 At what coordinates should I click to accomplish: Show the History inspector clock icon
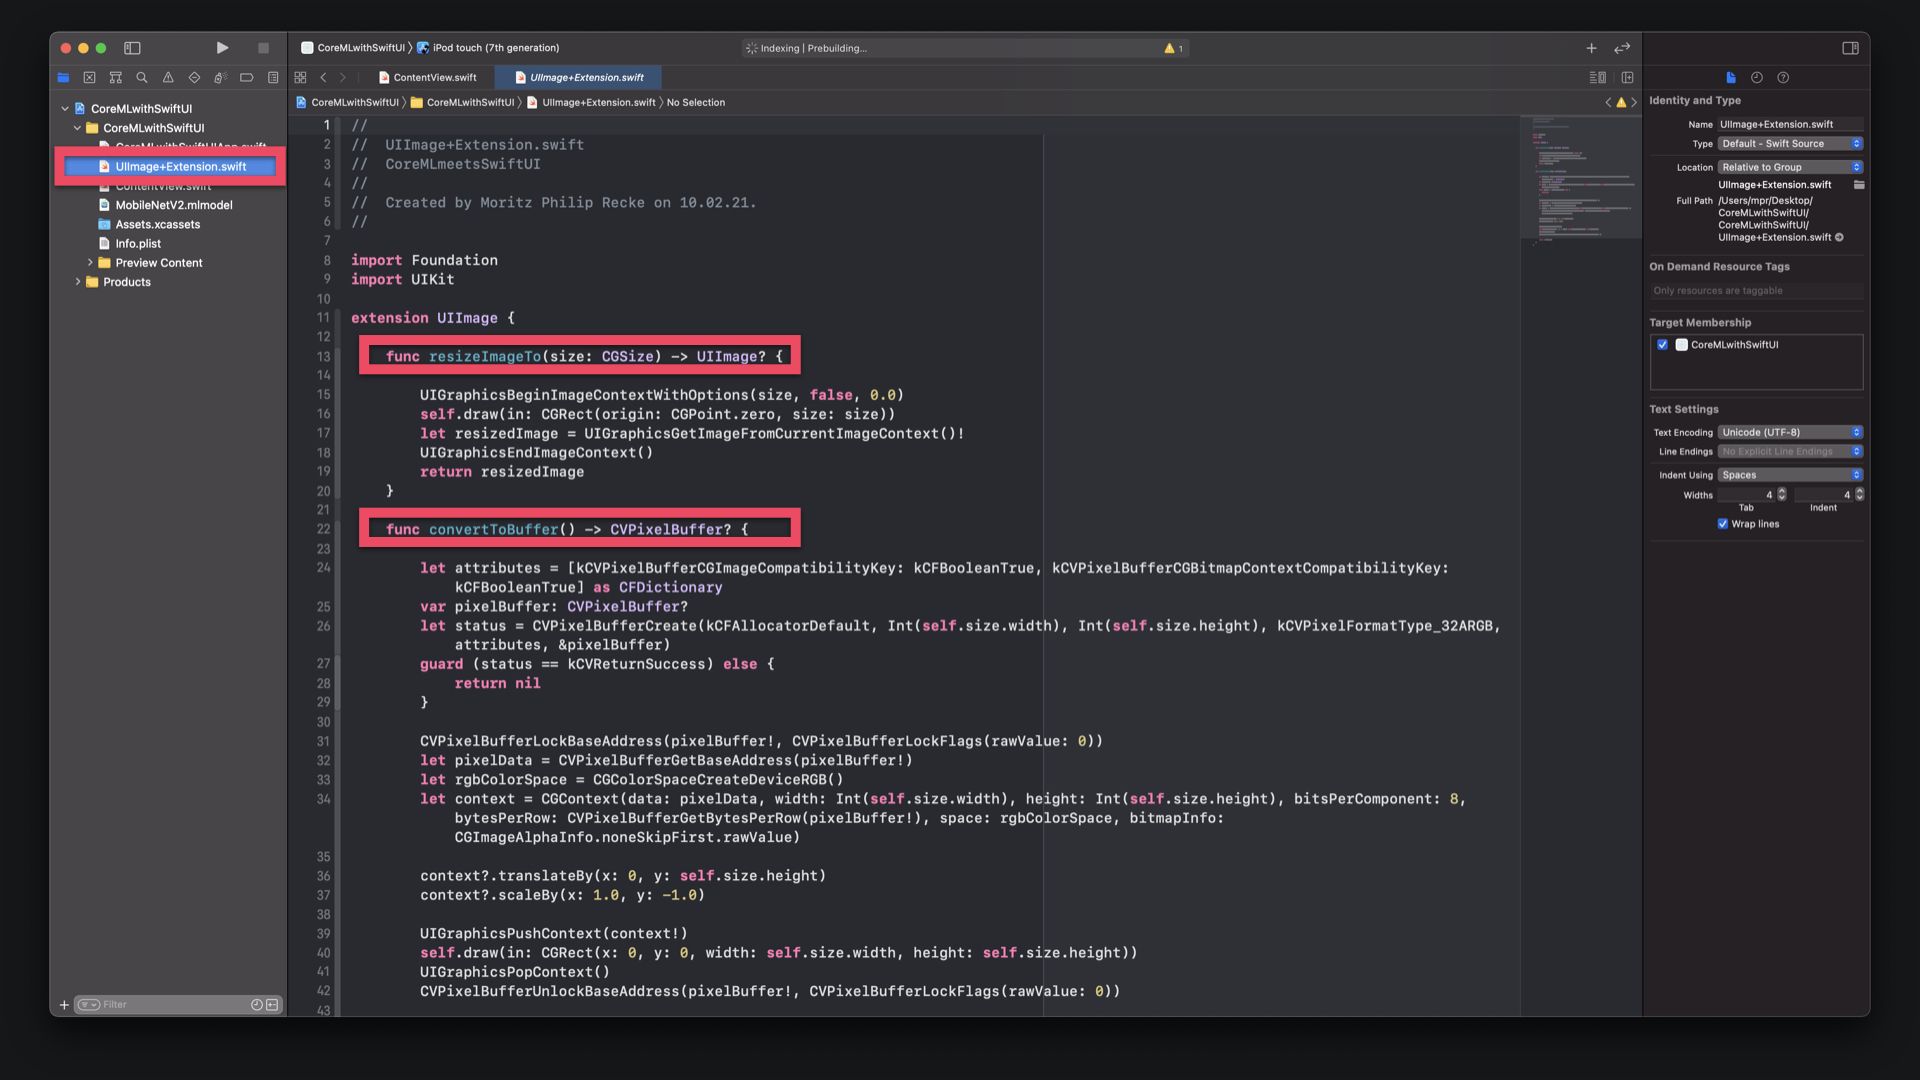point(1757,77)
